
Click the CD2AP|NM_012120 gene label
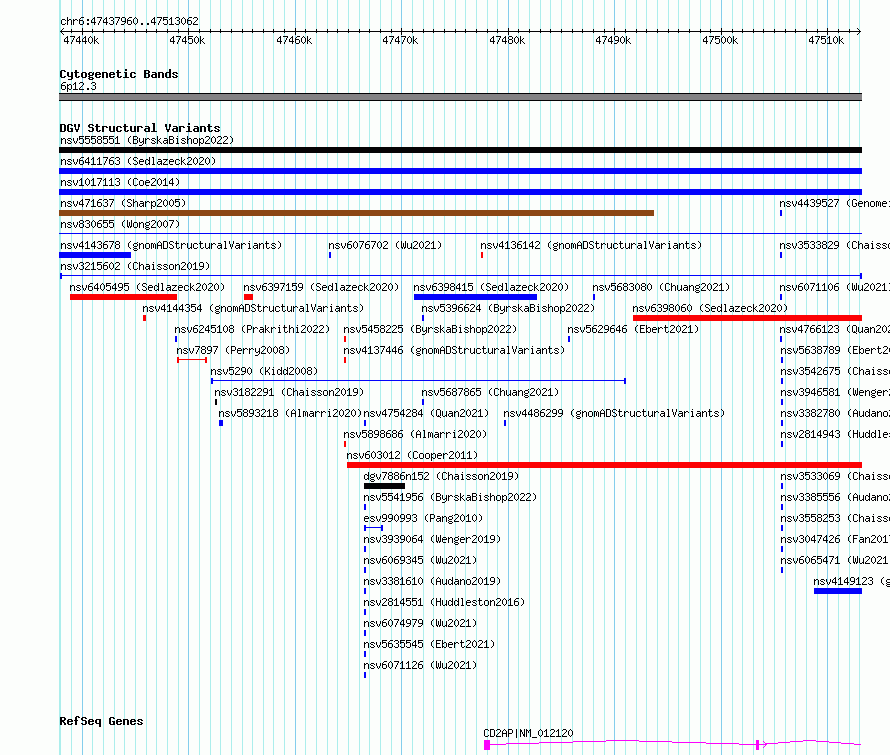(x=528, y=733)
